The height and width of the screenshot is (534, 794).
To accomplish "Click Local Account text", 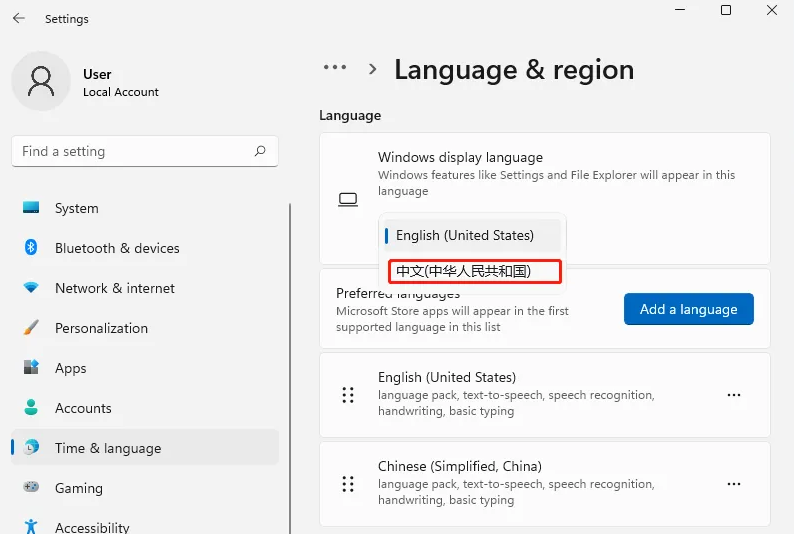I will 121,92.
